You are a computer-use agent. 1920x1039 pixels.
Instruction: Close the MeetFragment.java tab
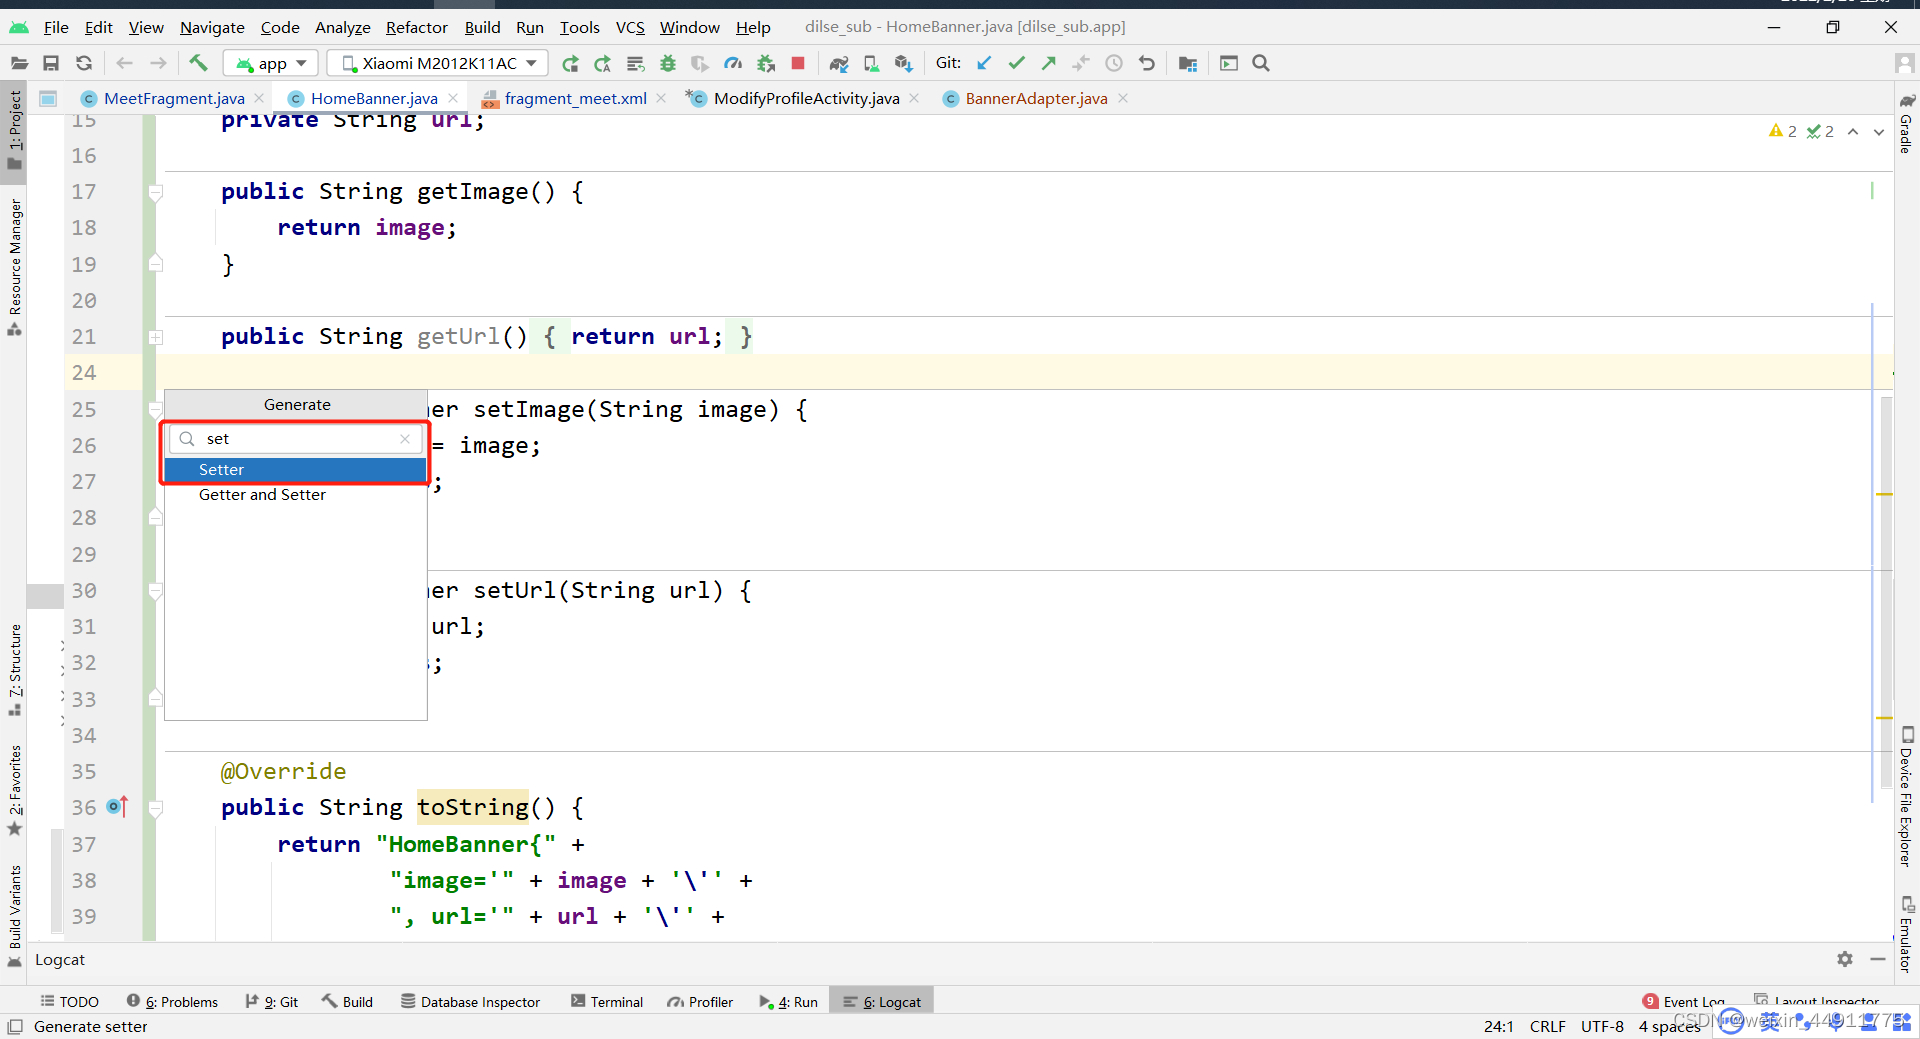tap(260, 98)
